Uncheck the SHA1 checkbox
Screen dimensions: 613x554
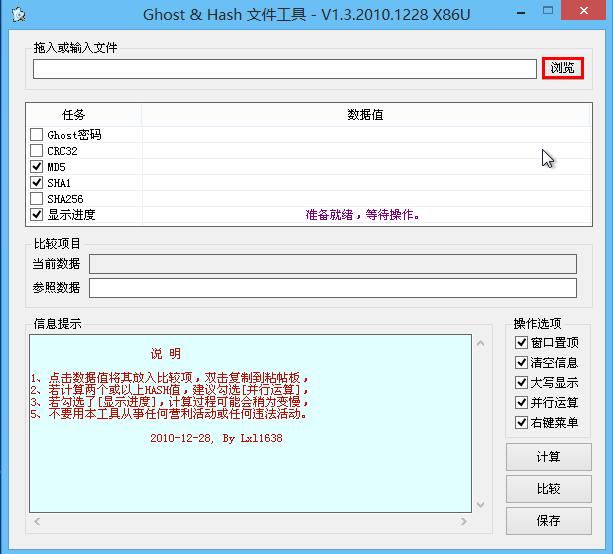point(37,183)
